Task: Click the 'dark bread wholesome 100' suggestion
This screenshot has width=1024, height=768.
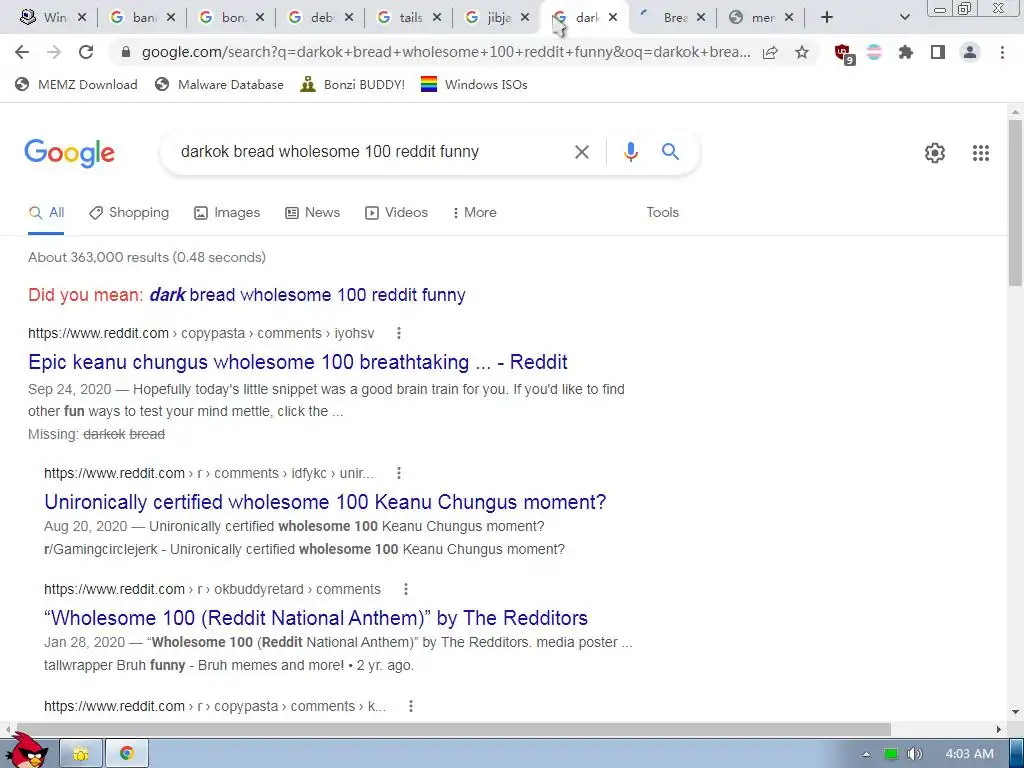Action: (x=308, y=295)
